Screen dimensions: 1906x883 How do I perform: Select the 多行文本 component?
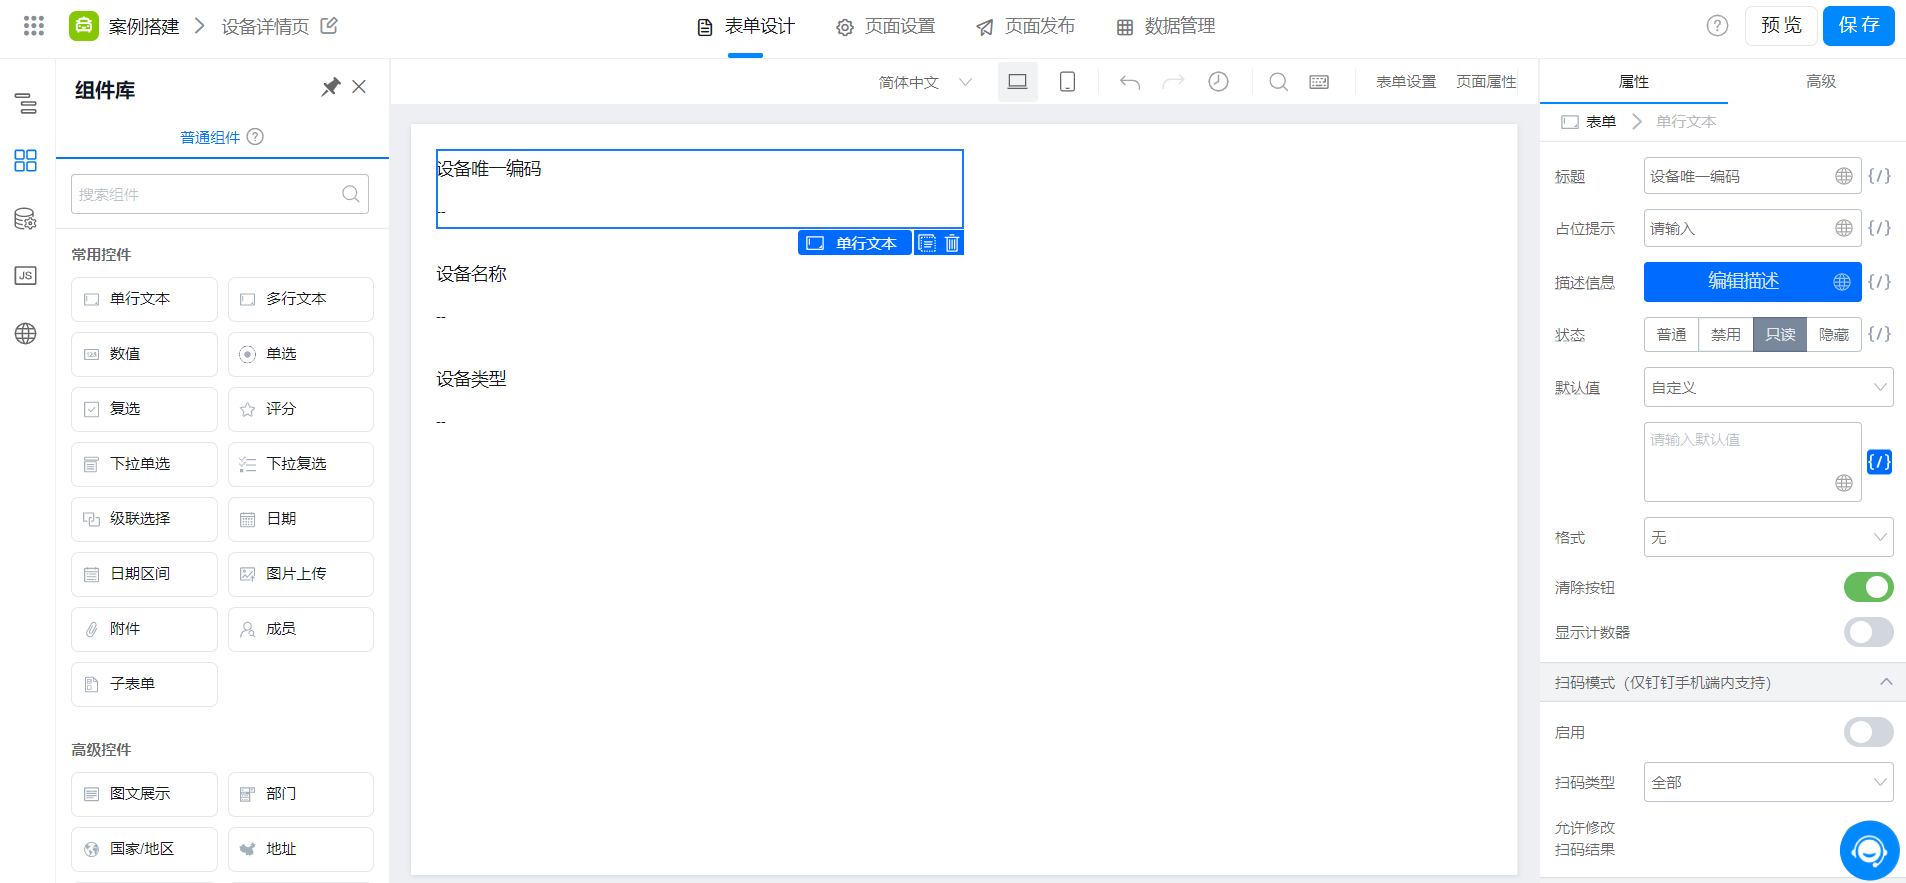click(x=301, y=299)
